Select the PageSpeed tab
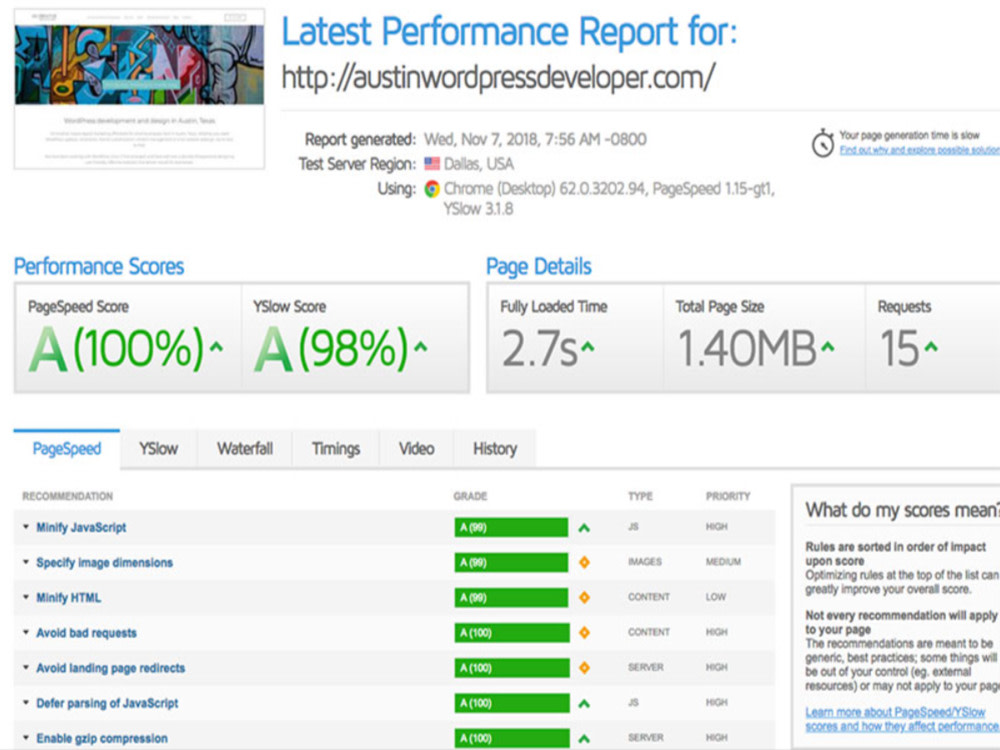 point(66,449)
